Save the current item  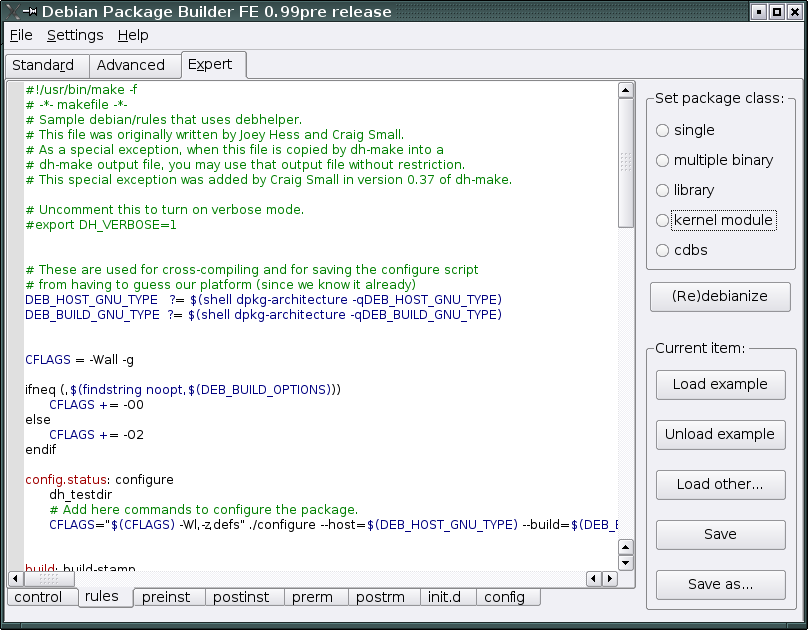[720, 535]
